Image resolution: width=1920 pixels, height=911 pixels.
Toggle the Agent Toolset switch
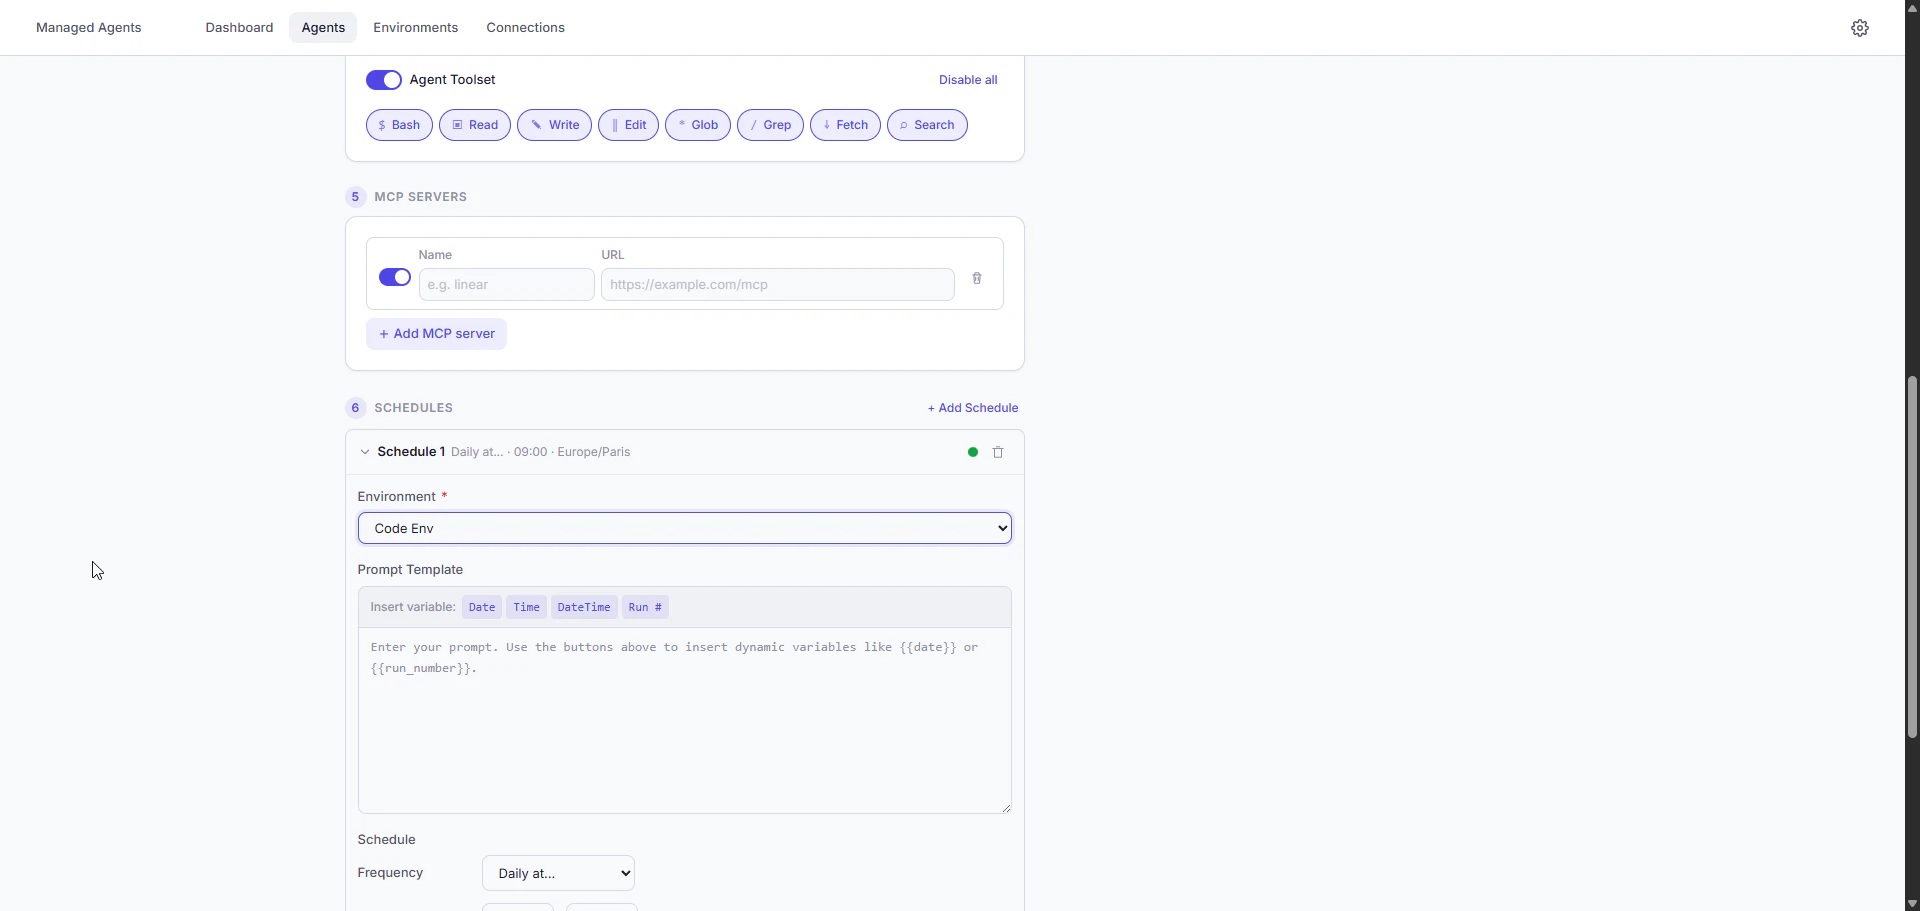[383, 79]
